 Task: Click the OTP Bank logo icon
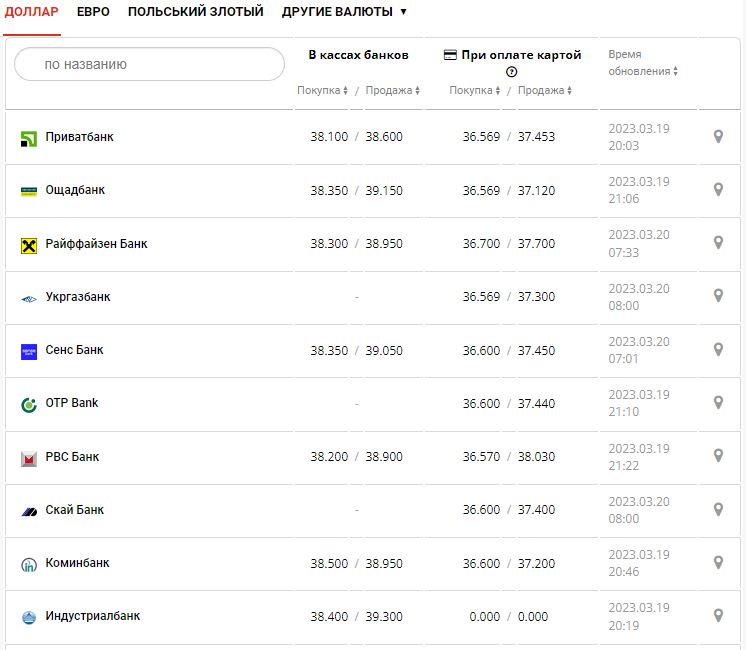click(29, 404)
